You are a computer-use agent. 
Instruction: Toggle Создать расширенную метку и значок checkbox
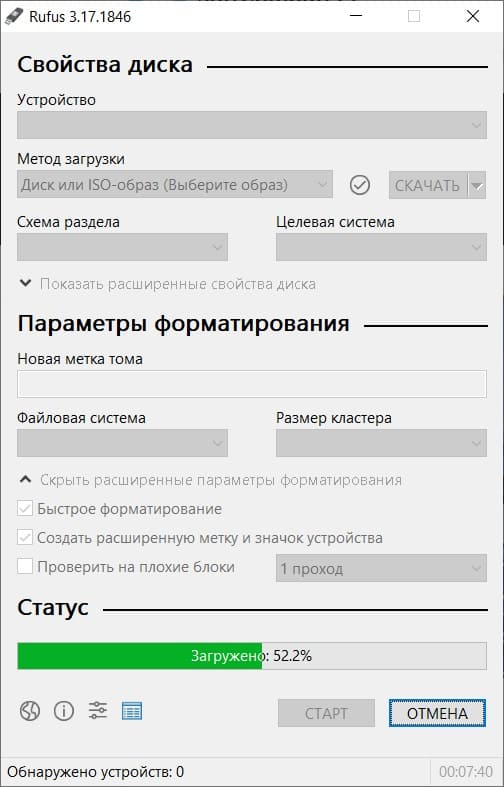click(25, 538)
